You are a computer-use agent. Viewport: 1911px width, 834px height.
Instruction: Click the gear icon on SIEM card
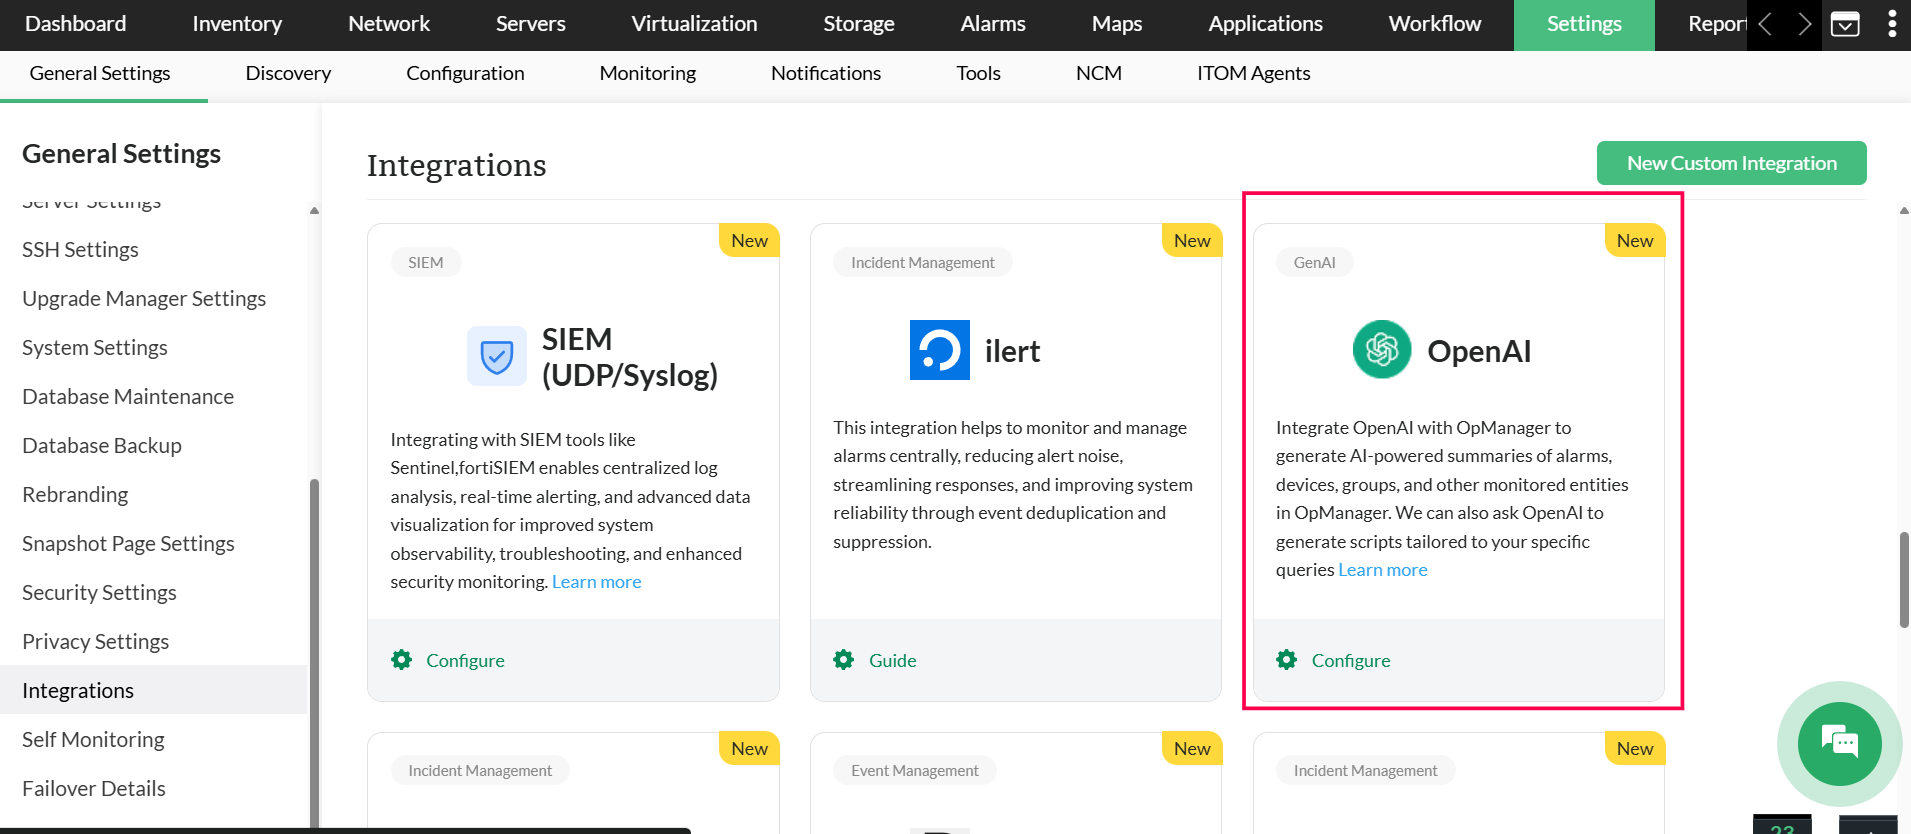[x=401, y=660]
